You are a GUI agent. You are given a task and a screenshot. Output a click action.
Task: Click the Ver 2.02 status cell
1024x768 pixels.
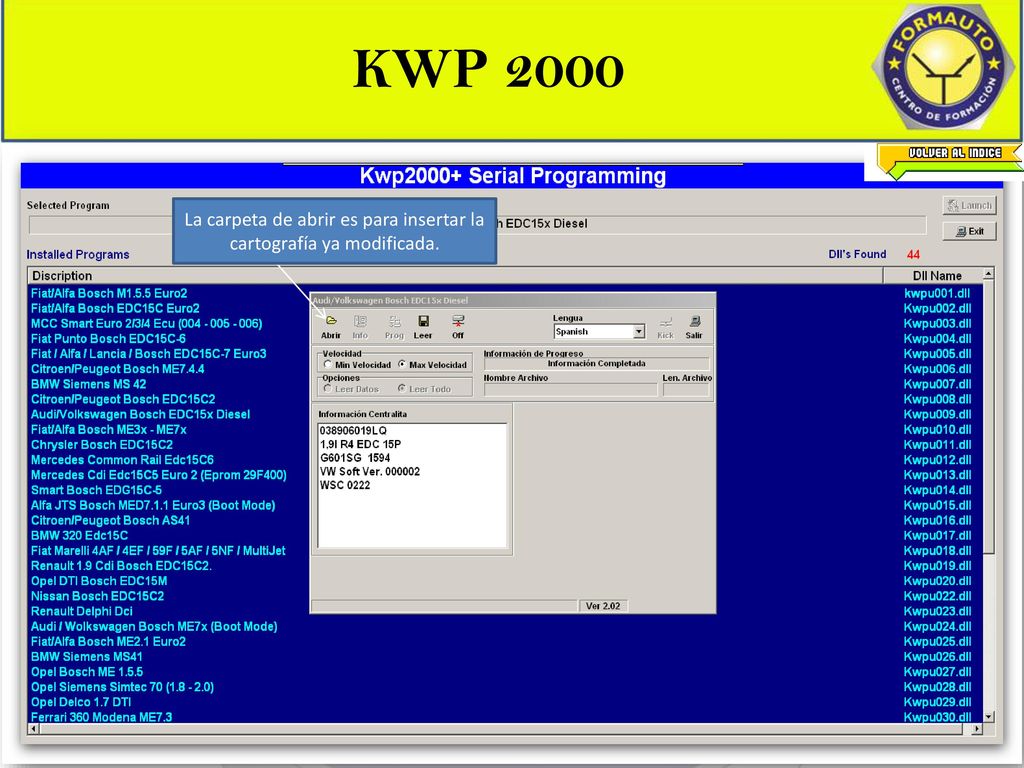click(603, 606)
